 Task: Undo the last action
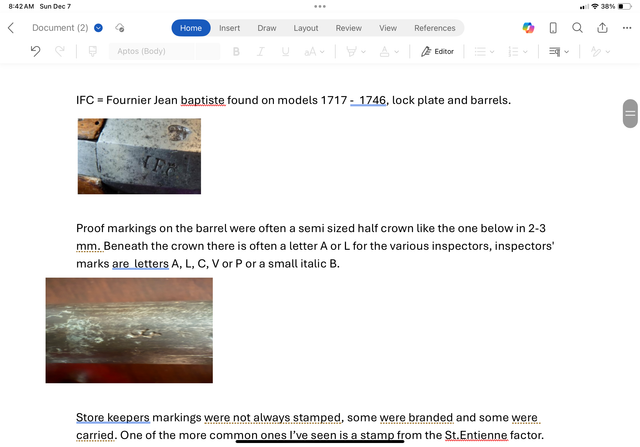point(36,51)
